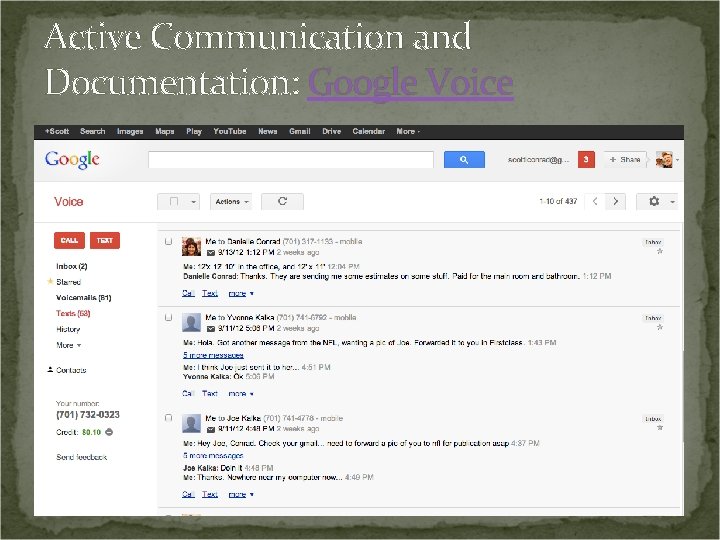
Task: Expand 5 more messages for Joe Kalka
Action: click(213, 456)
